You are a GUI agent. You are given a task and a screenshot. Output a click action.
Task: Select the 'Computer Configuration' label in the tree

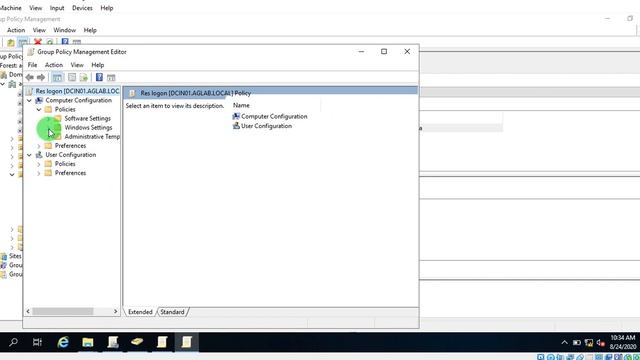pos(78,100)
